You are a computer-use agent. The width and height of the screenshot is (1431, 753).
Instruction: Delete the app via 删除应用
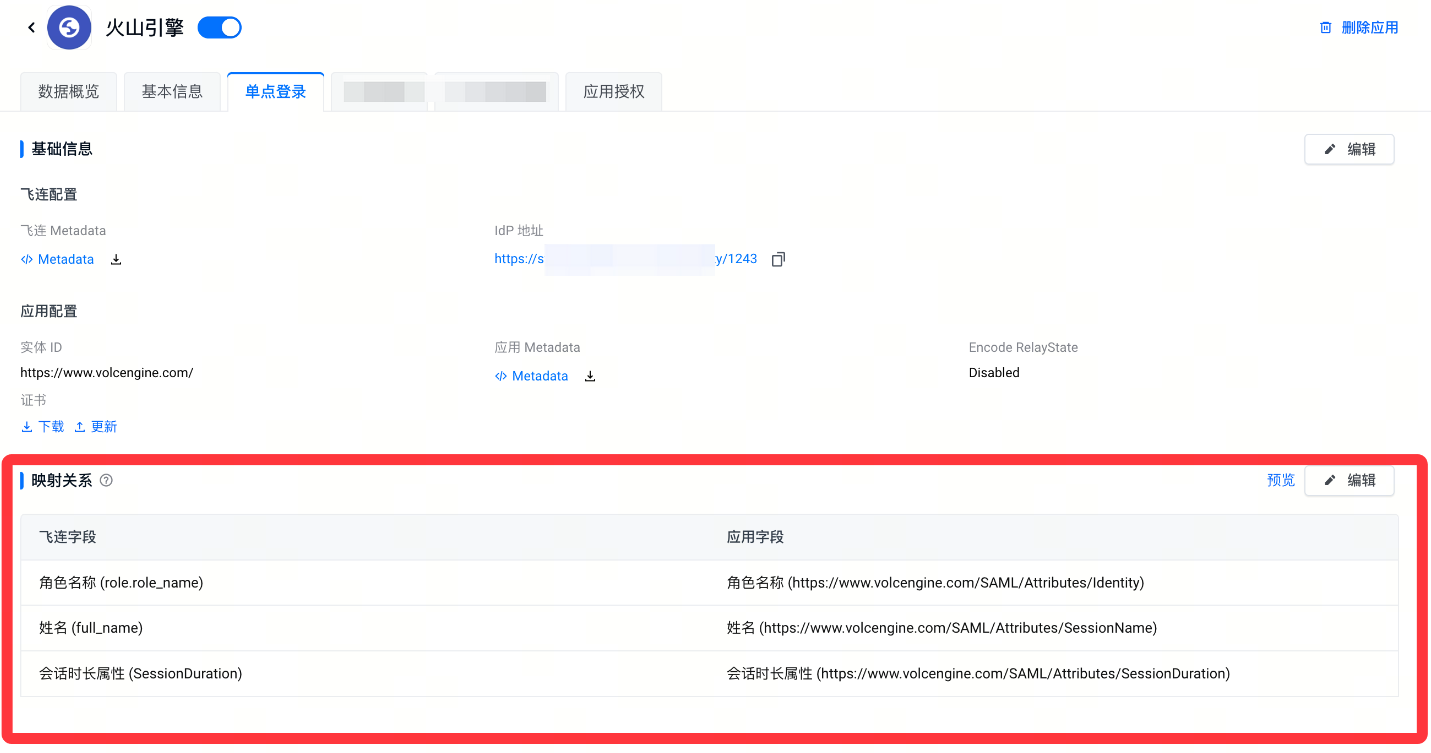click(x=1359, y=28)
